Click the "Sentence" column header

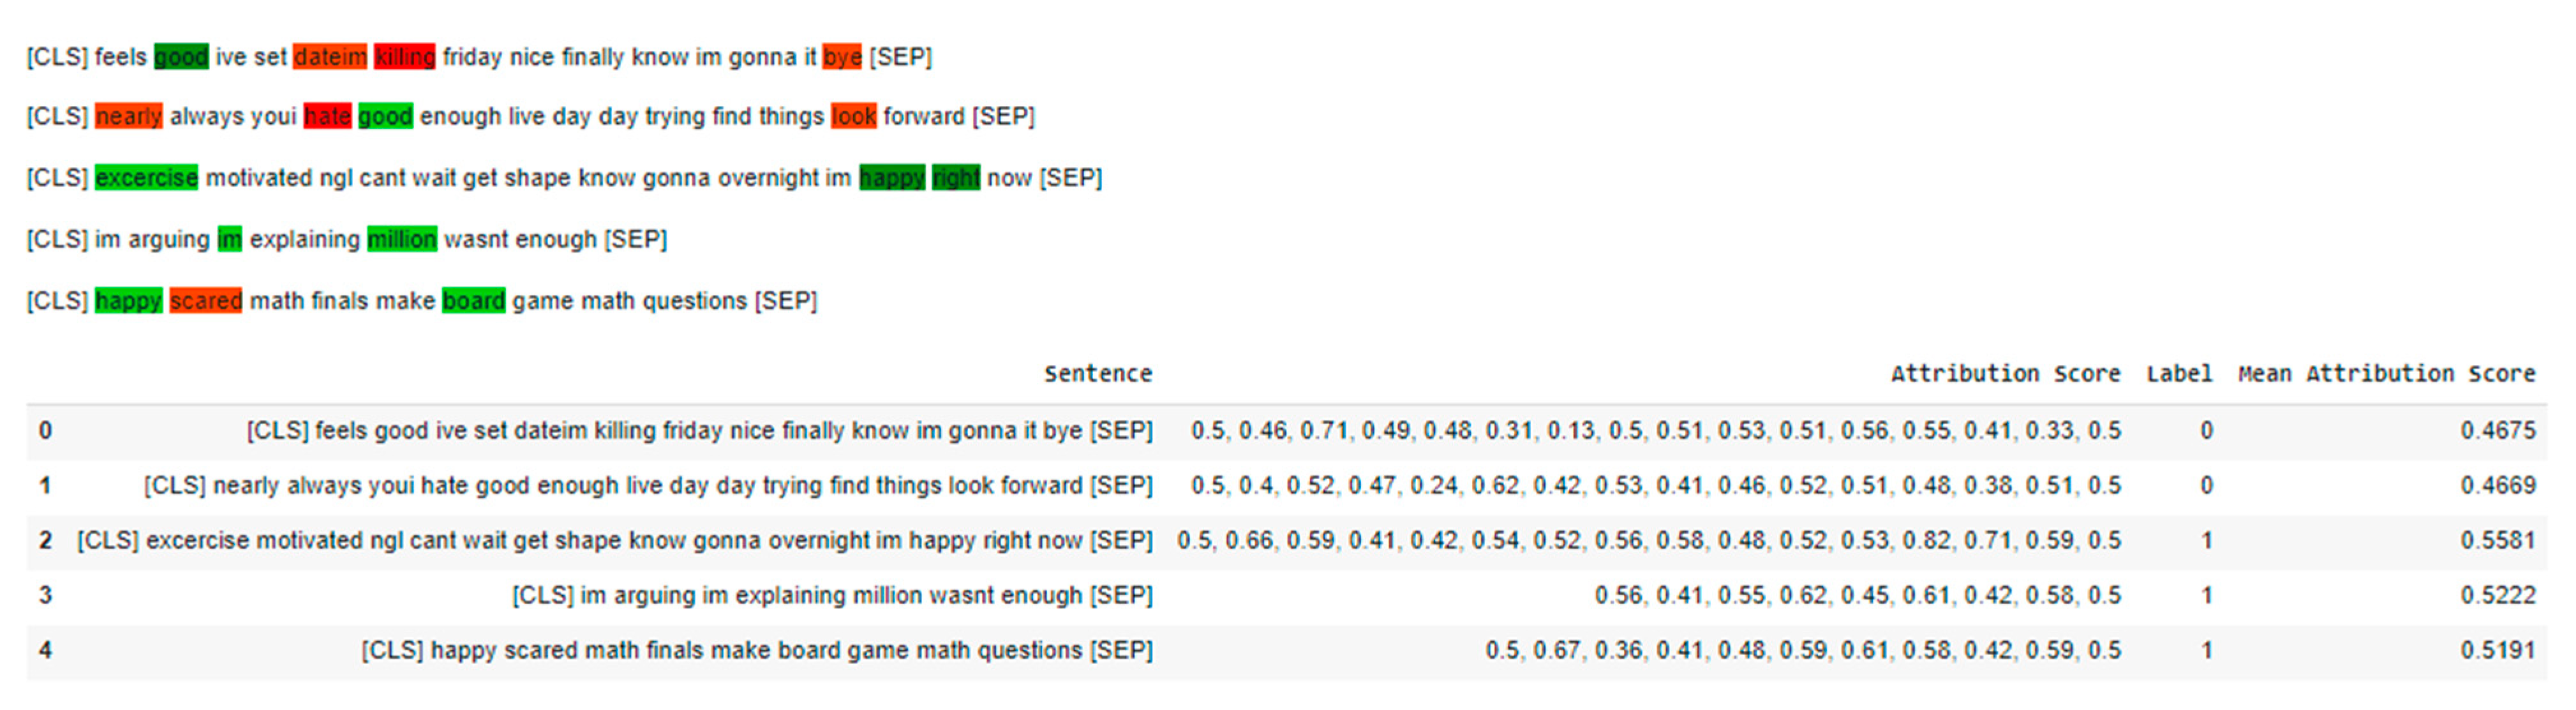[x=1097, y=374]
